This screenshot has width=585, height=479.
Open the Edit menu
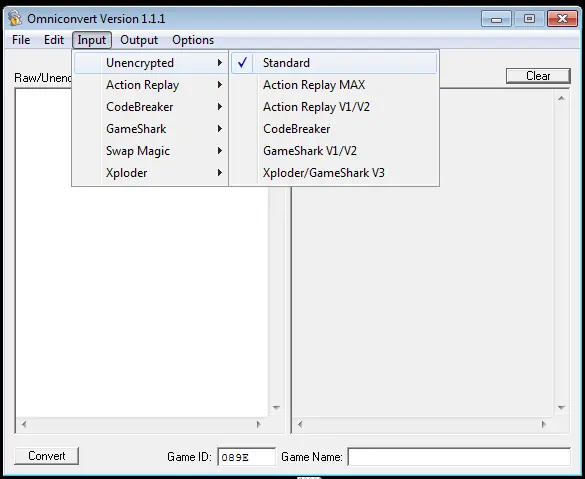coord(54,40)
